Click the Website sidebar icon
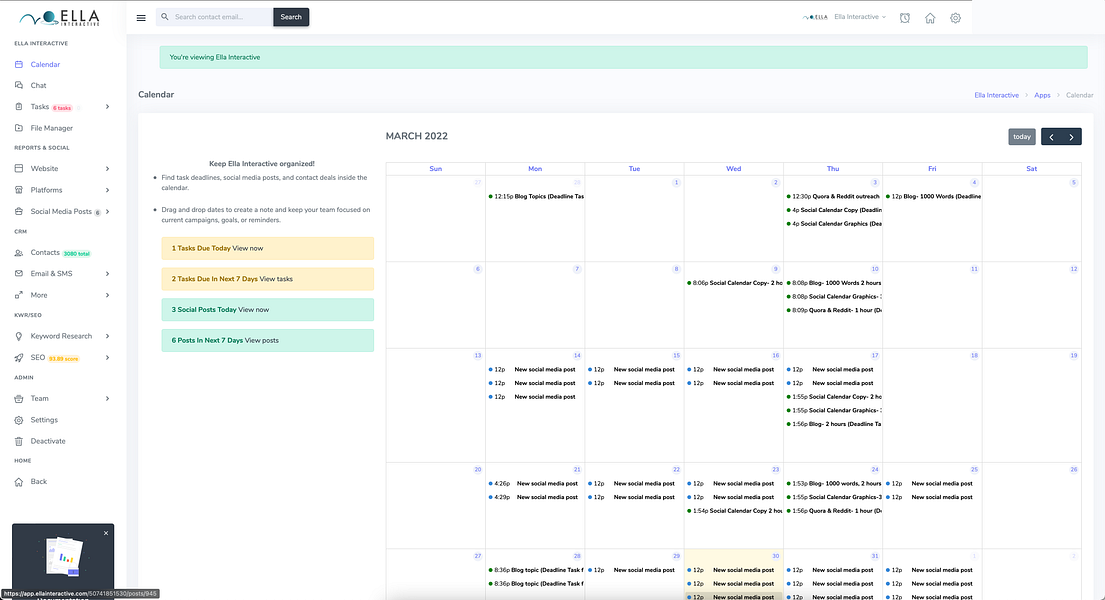Screen dimensions: 1105x600 pos(19,169)
